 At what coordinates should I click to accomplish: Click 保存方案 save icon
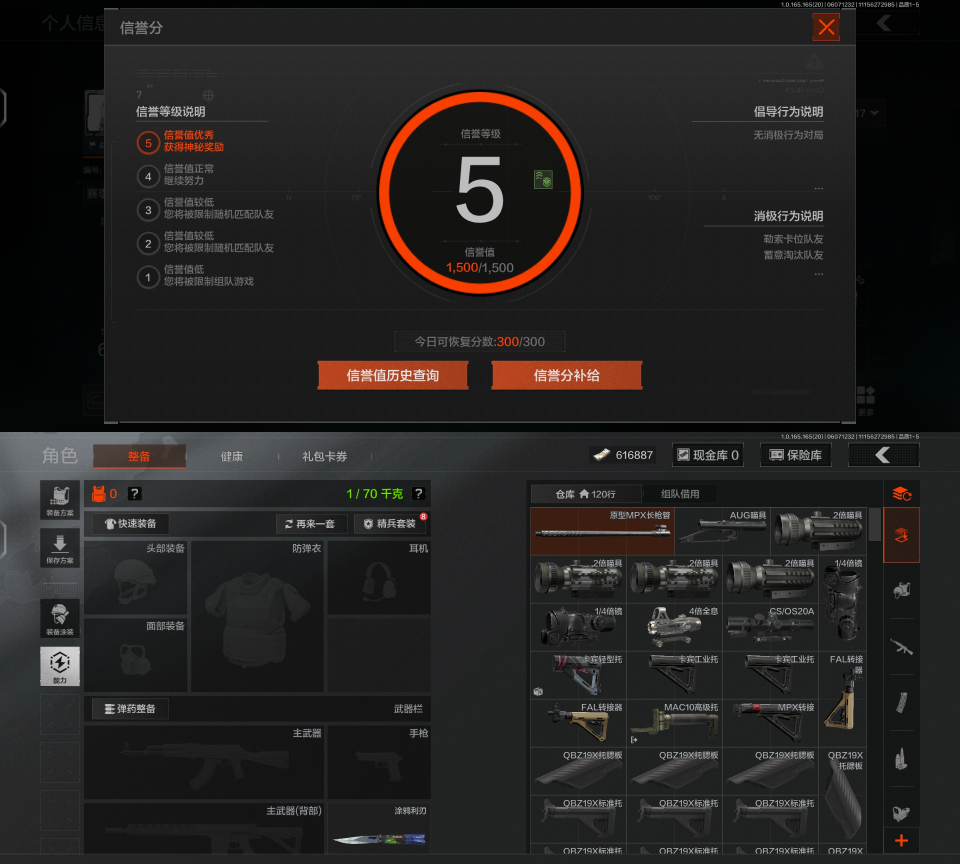(60, 548)
